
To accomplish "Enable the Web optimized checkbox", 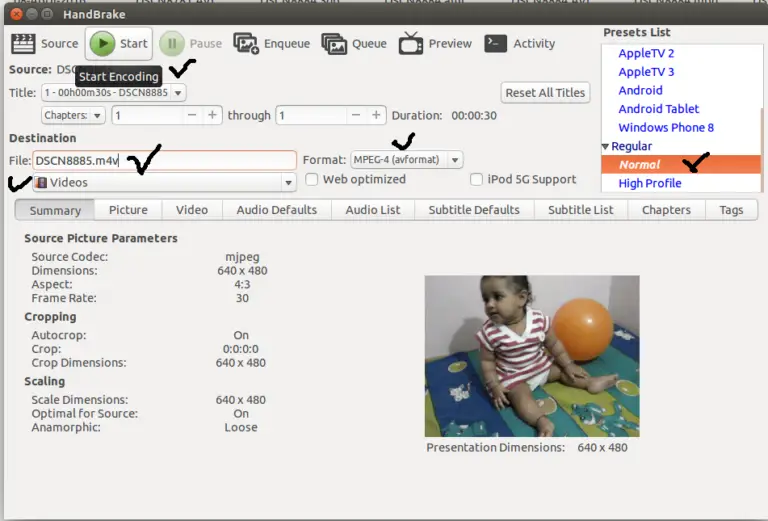I will (x=312, y=180).
